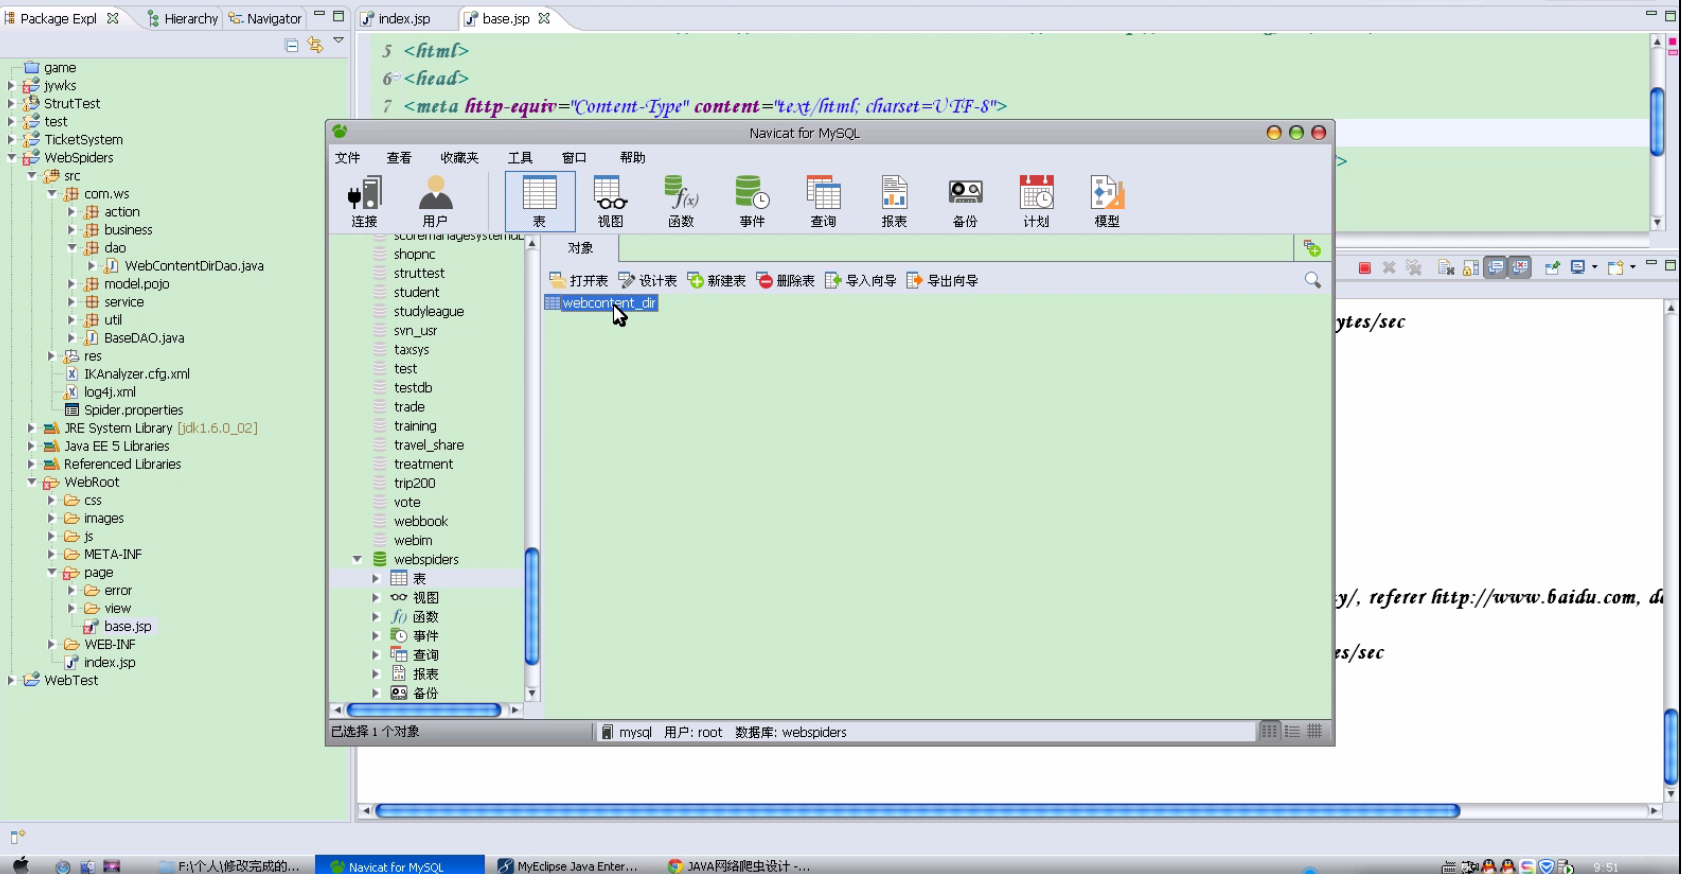1681x874 pixels.
Task: Open Chrome JAVA网络爬虫设计 taskbar item
Action: click(739, 866)
